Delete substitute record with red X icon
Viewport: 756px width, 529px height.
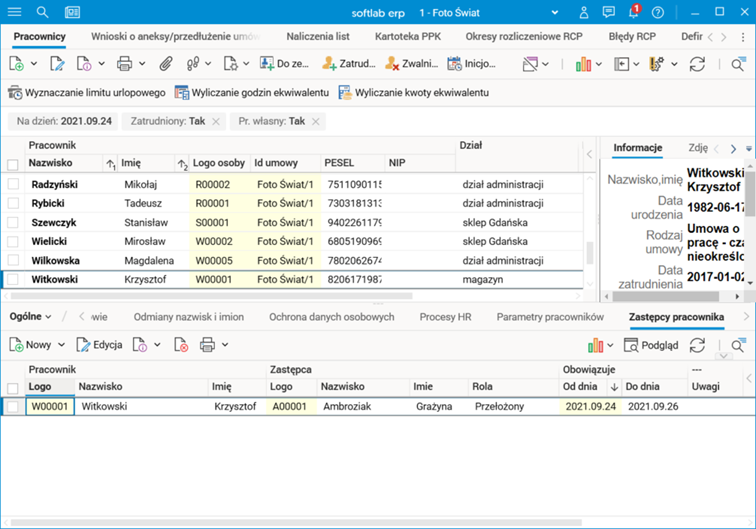click(181, 345)
